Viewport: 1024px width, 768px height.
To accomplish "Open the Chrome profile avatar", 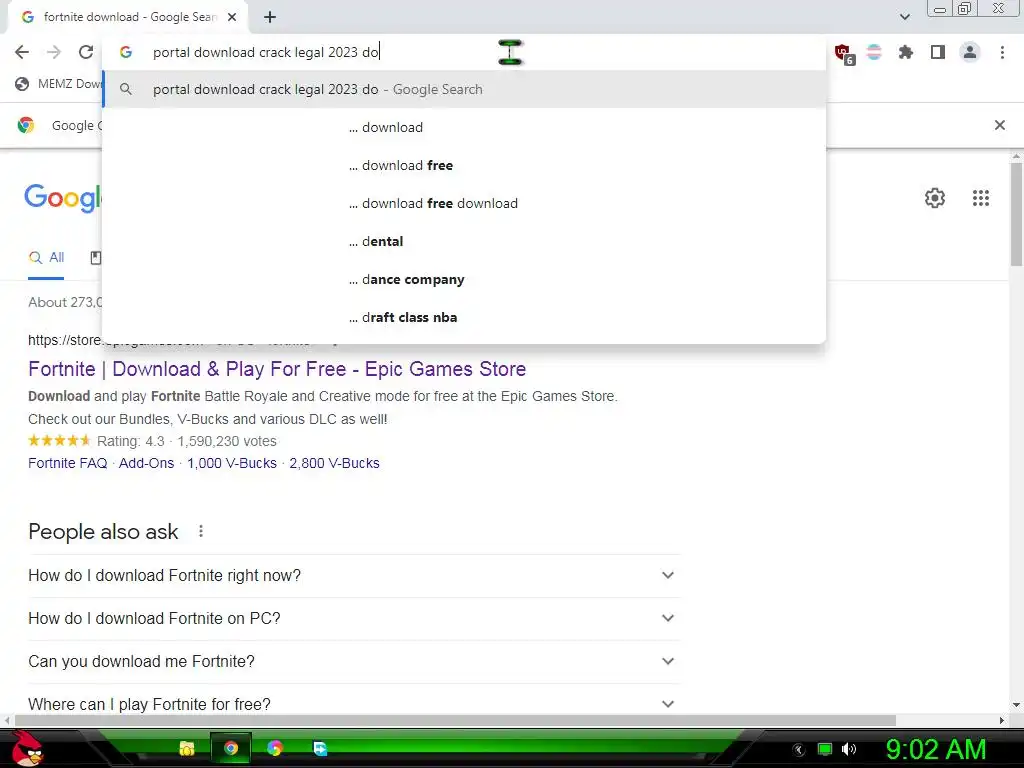I will click(x=970, y=52).
